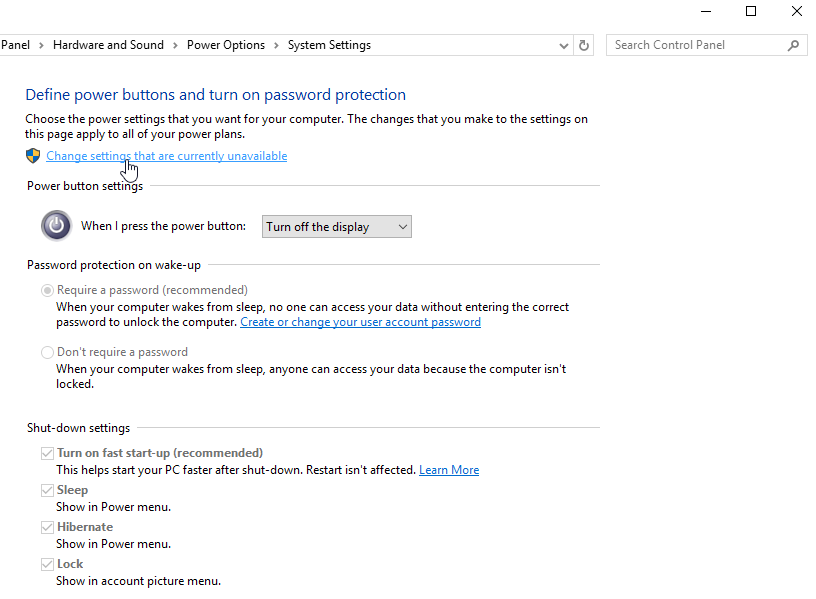This screenshot has height=599, width=816.
Task: Go to Power Options breadcrumb
Action: coord(226,45)
